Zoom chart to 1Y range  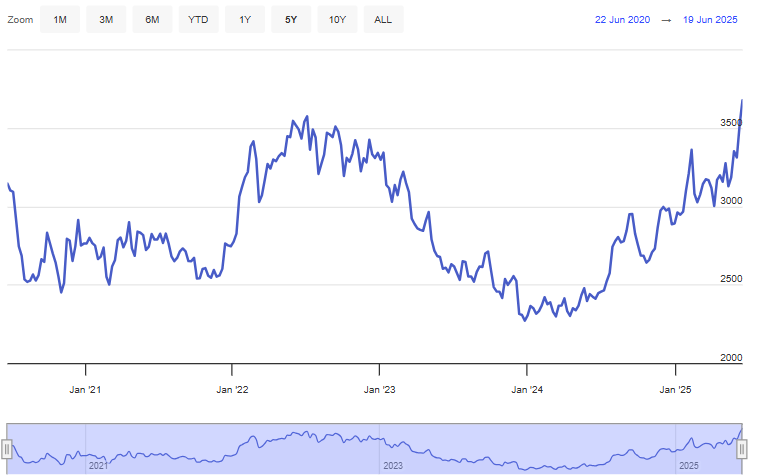(245, 20)
